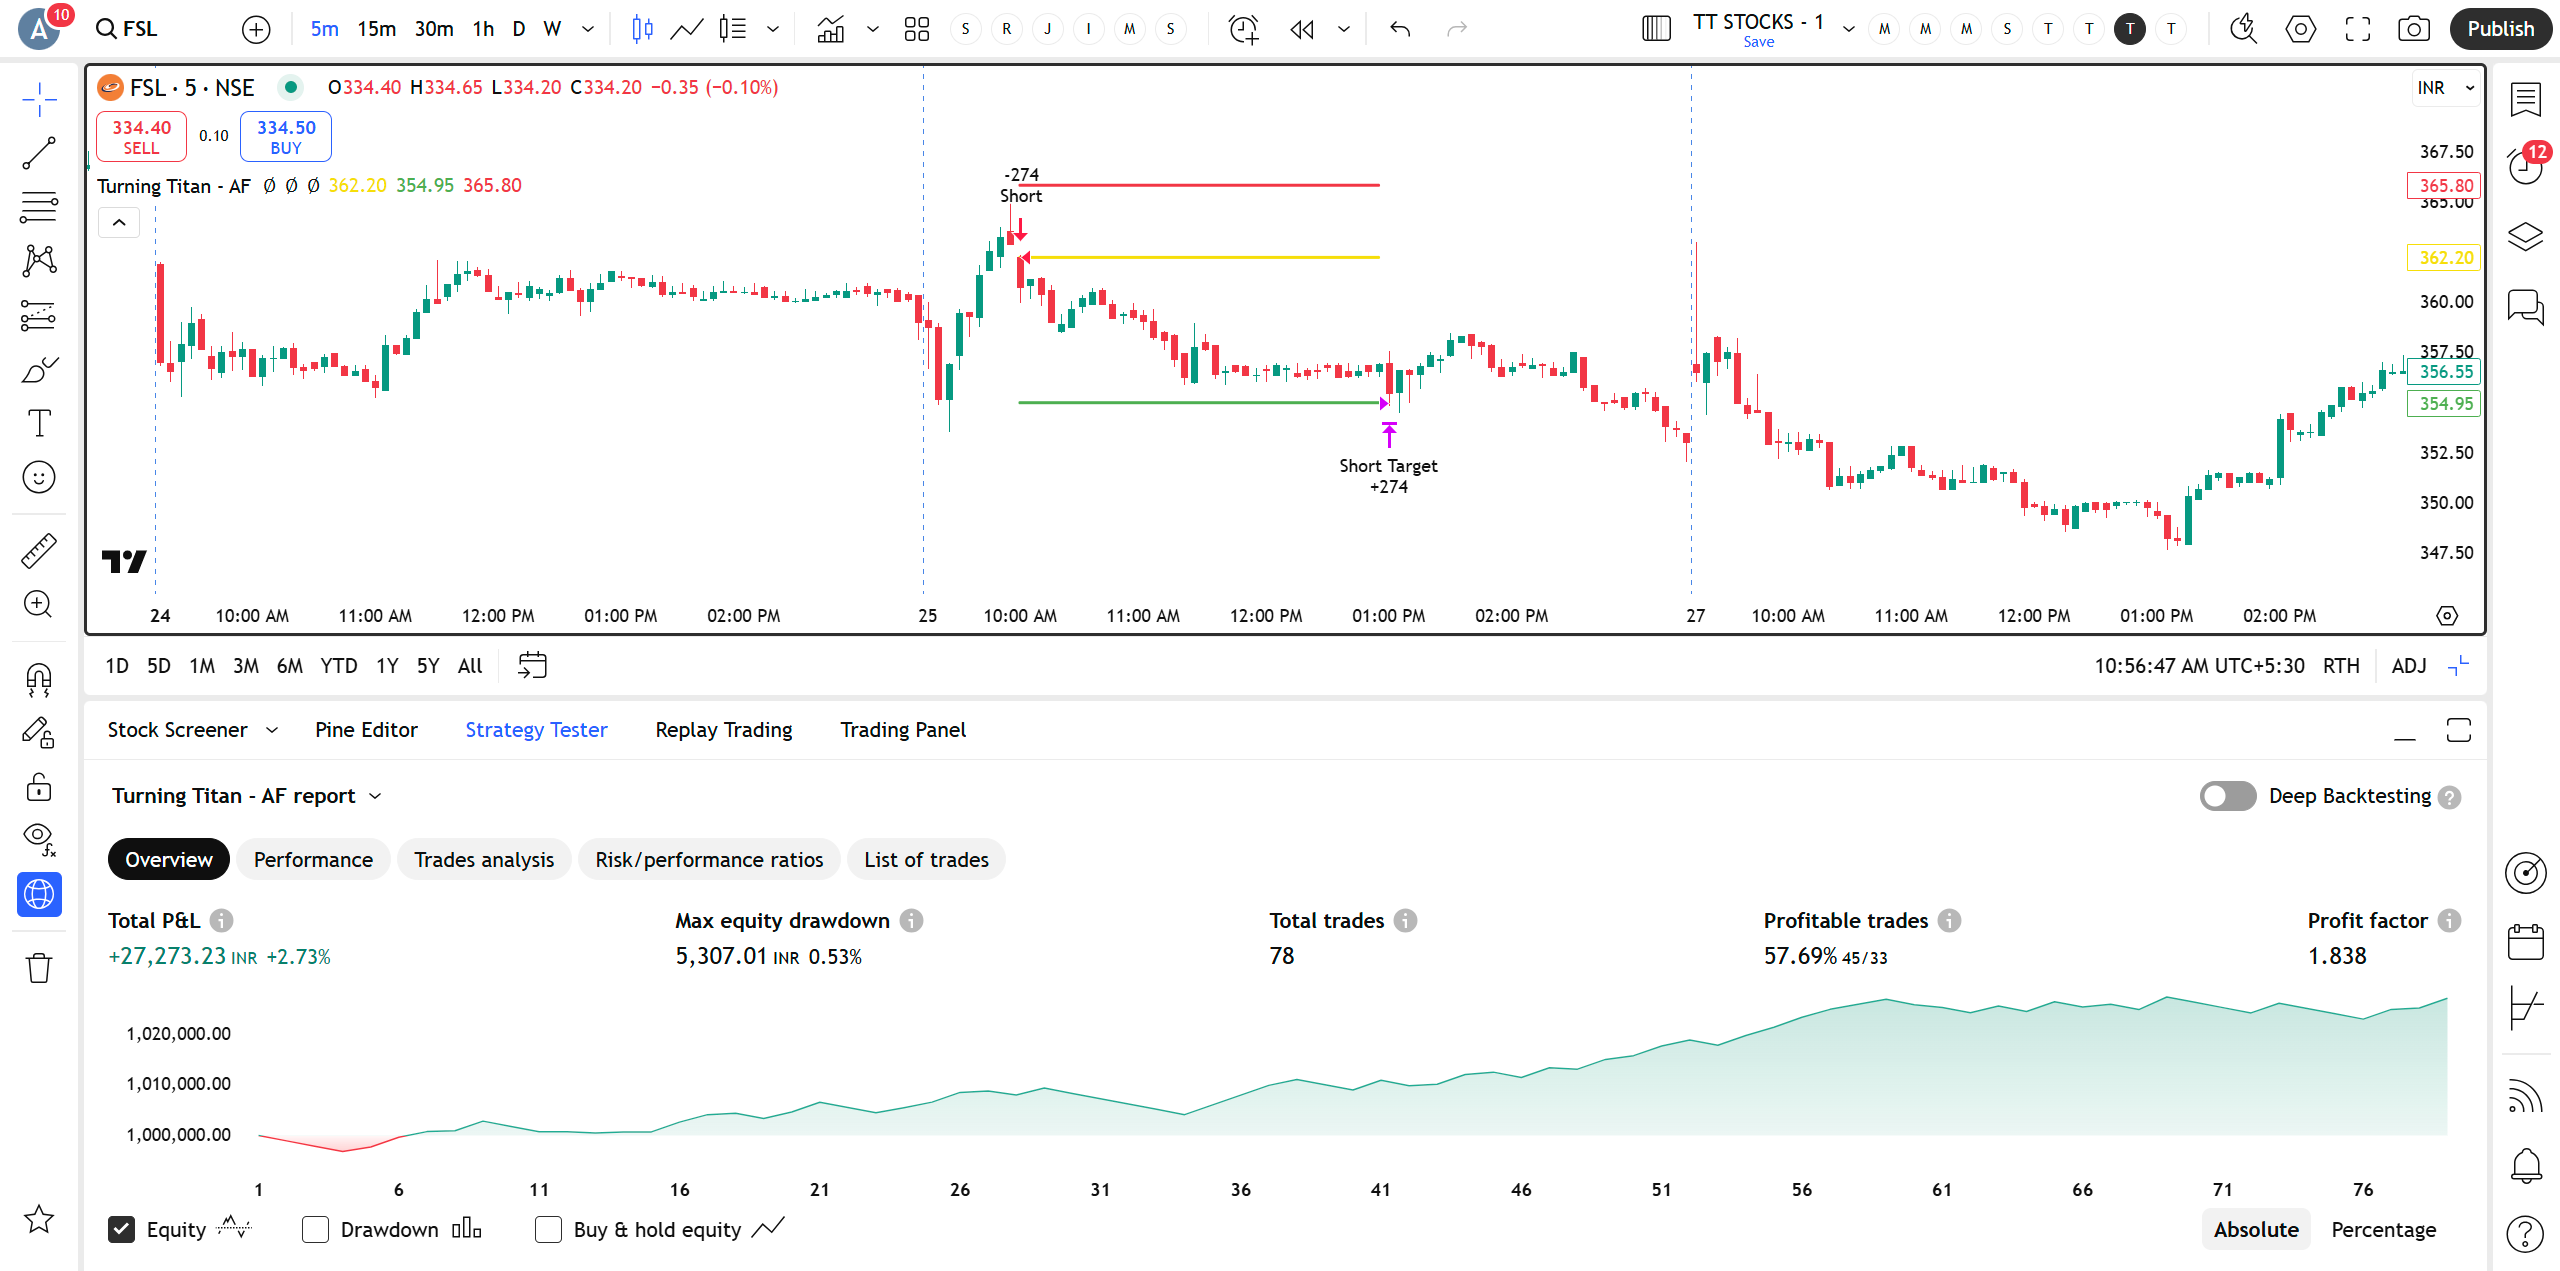Toggle stay in drawing mode
This screenshot has width=2560, height=1271.
tap(39, 734)
